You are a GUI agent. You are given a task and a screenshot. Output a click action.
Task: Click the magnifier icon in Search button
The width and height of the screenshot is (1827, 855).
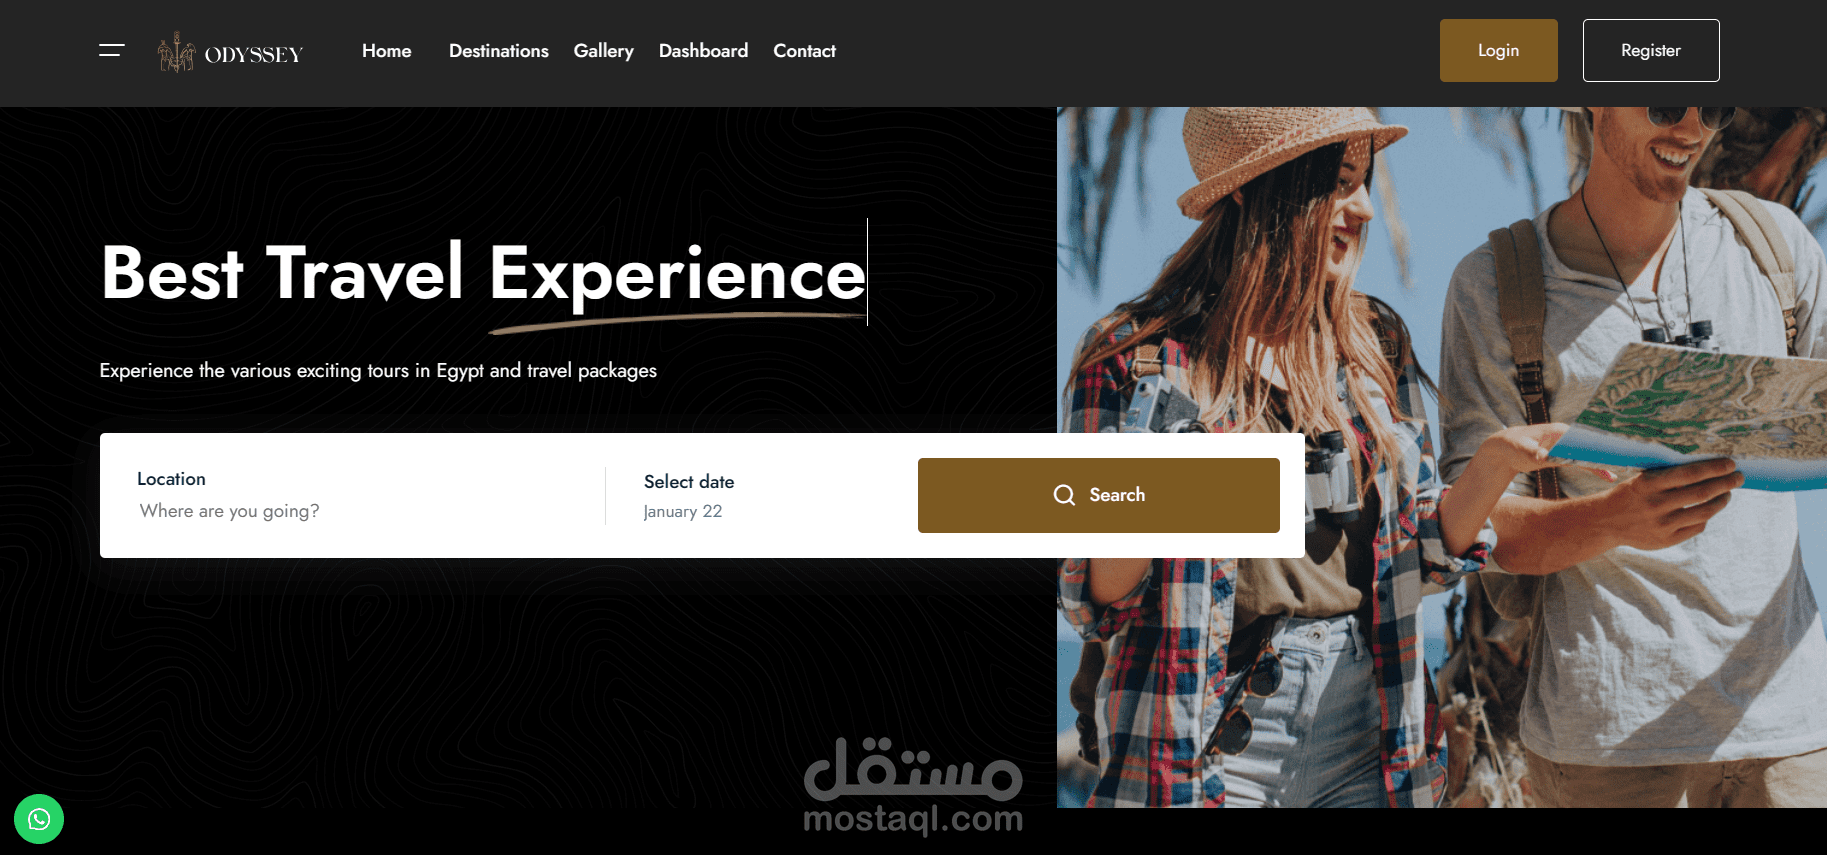[1064, 495]
